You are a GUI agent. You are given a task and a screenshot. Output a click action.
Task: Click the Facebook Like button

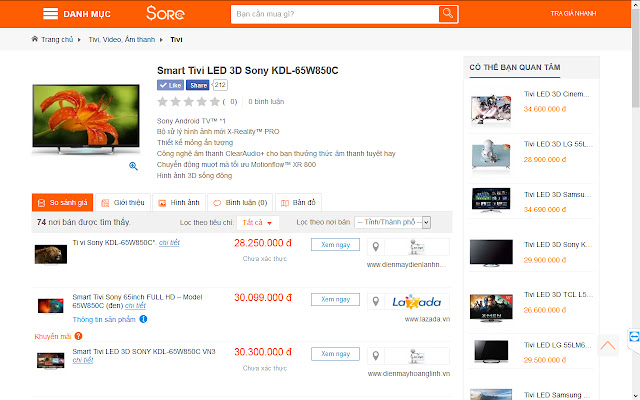tap(171, 85)
